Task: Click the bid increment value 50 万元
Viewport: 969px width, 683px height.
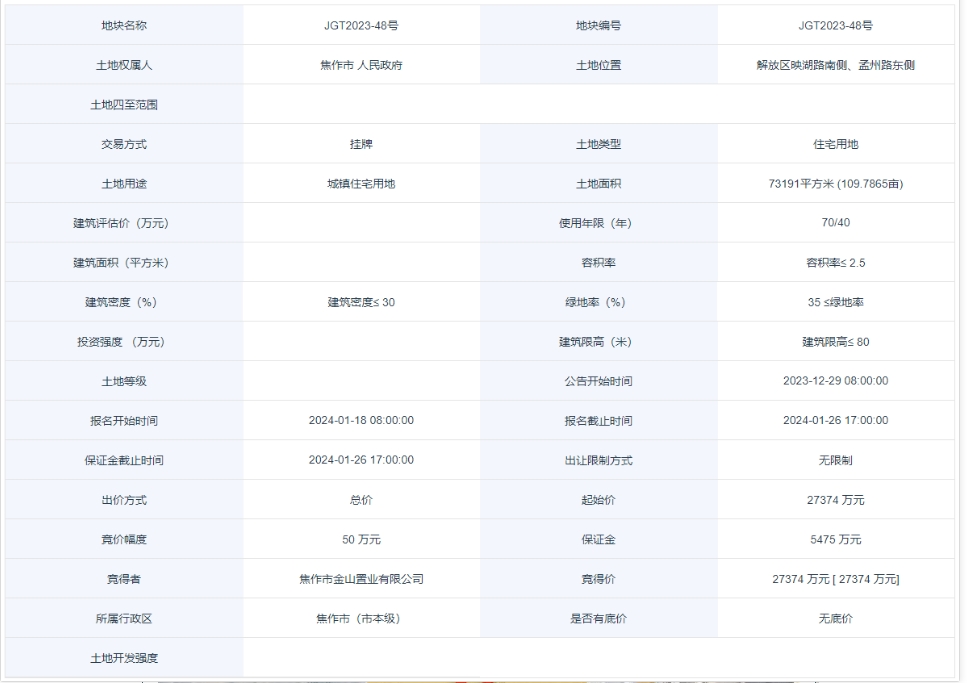Action: [x=361, y=540]
